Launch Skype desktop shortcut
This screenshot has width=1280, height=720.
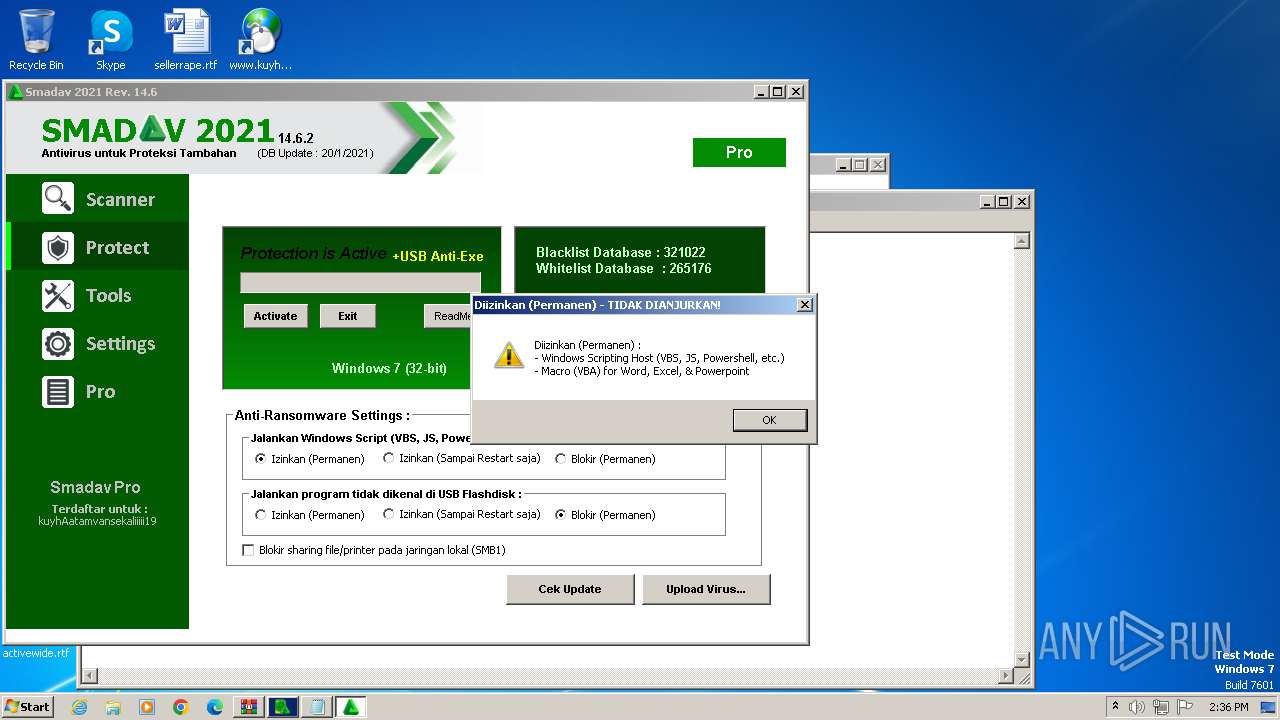[110, 40]
